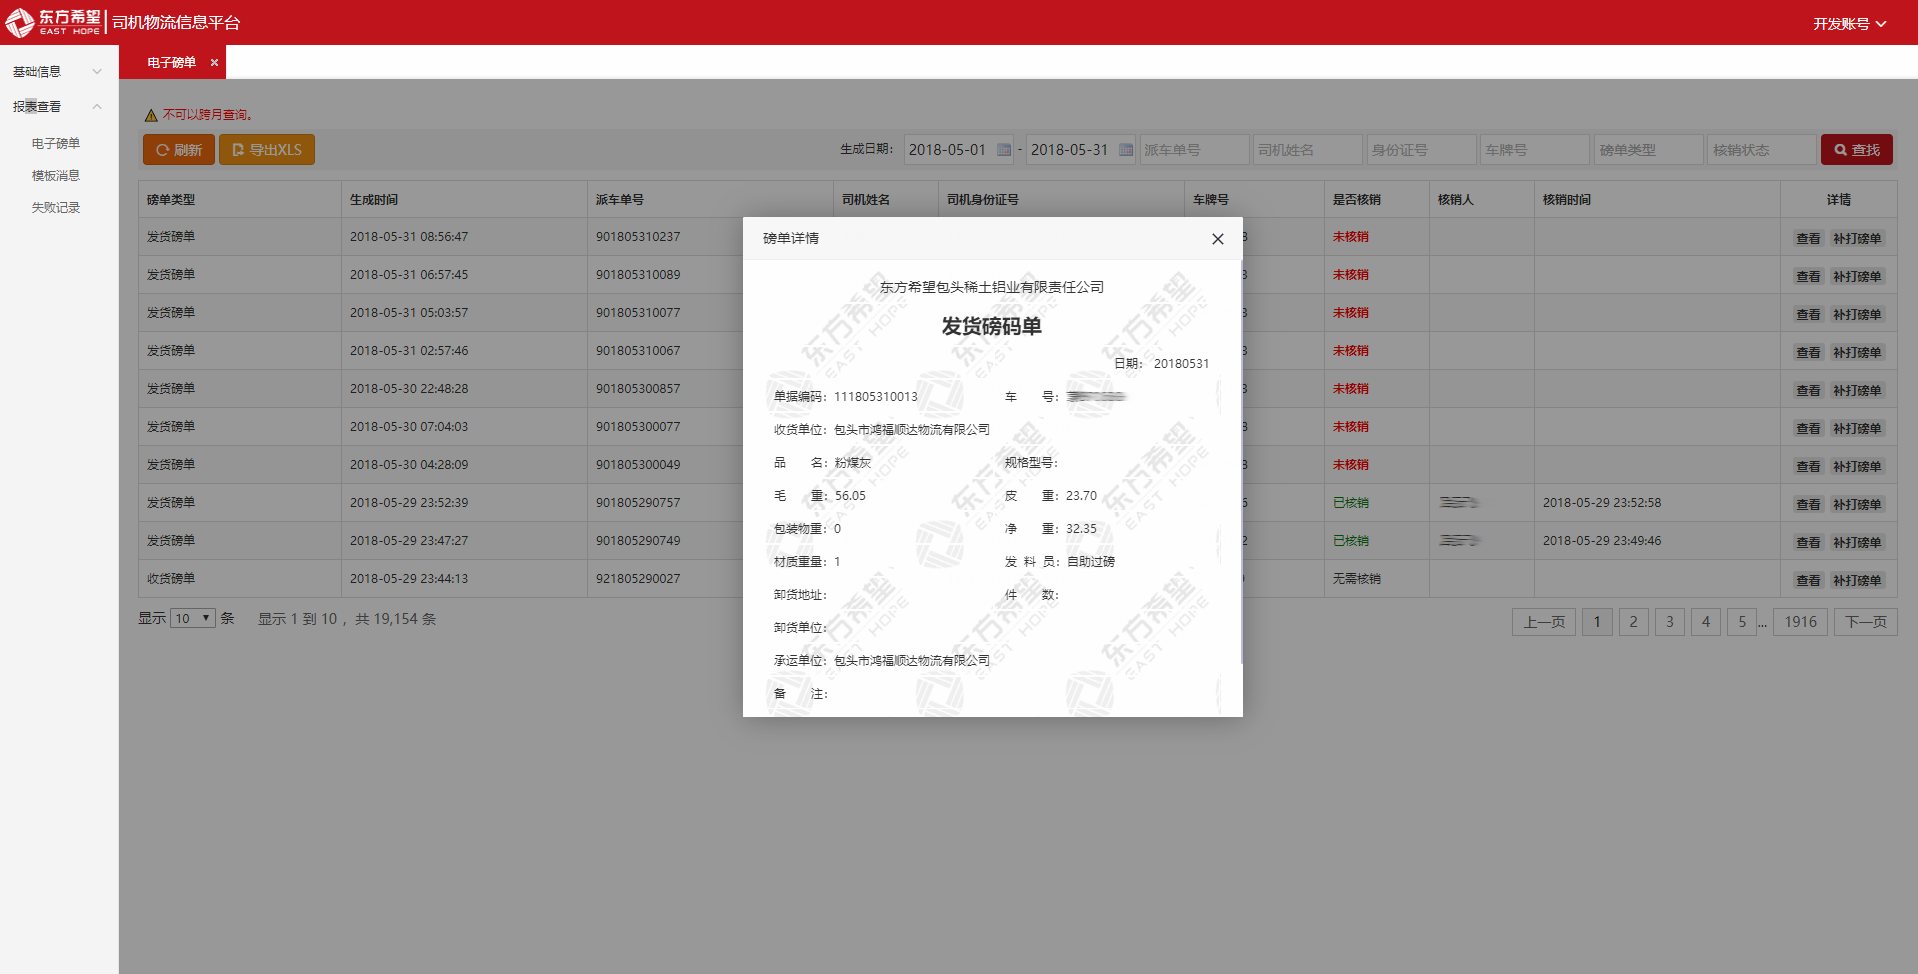Image resolution: width=1918 pixels, height=974 pixels.
Task: Click the East Hope logo icon
Action: (x=20, y=22)
